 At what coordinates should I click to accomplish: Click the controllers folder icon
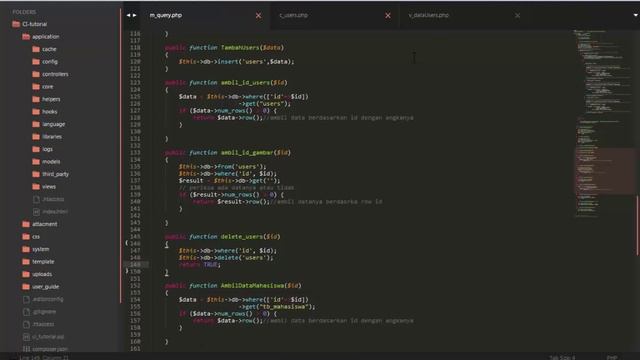pyautogui.click(x=36, y=74)
